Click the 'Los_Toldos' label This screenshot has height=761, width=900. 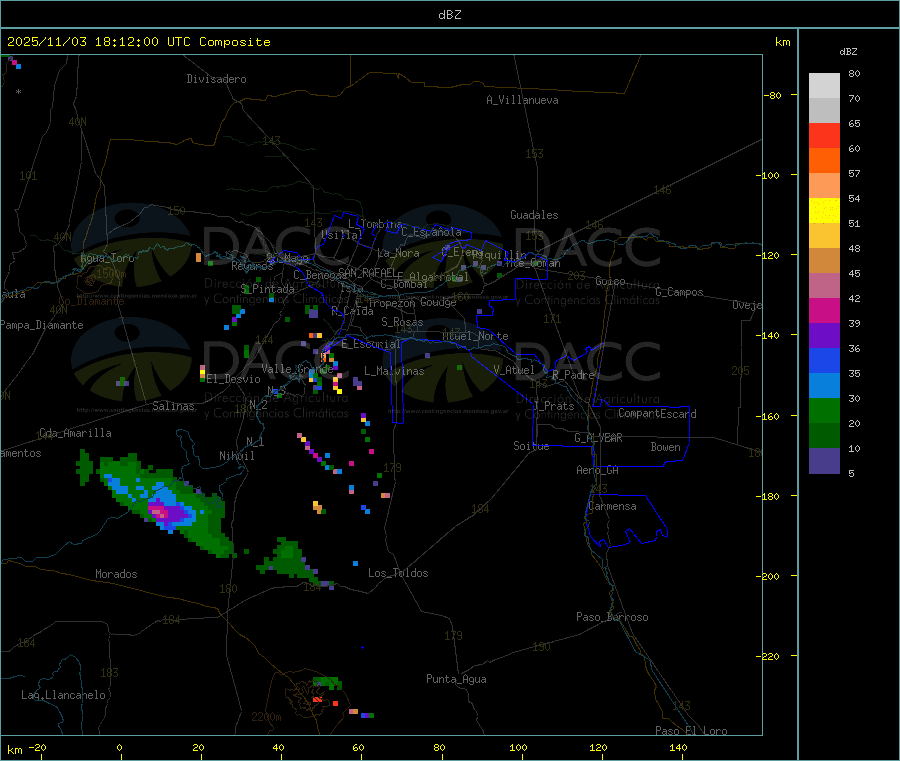point(398,573)
